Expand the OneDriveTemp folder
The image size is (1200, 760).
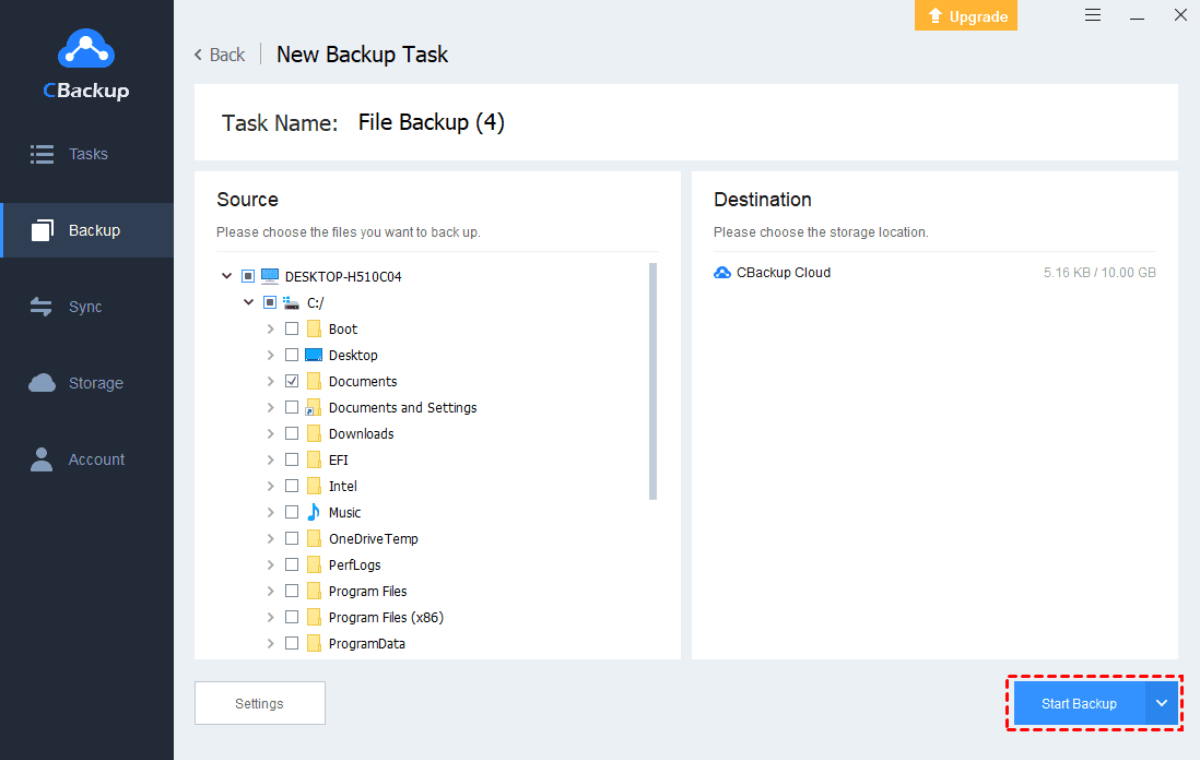pos(270,539)
